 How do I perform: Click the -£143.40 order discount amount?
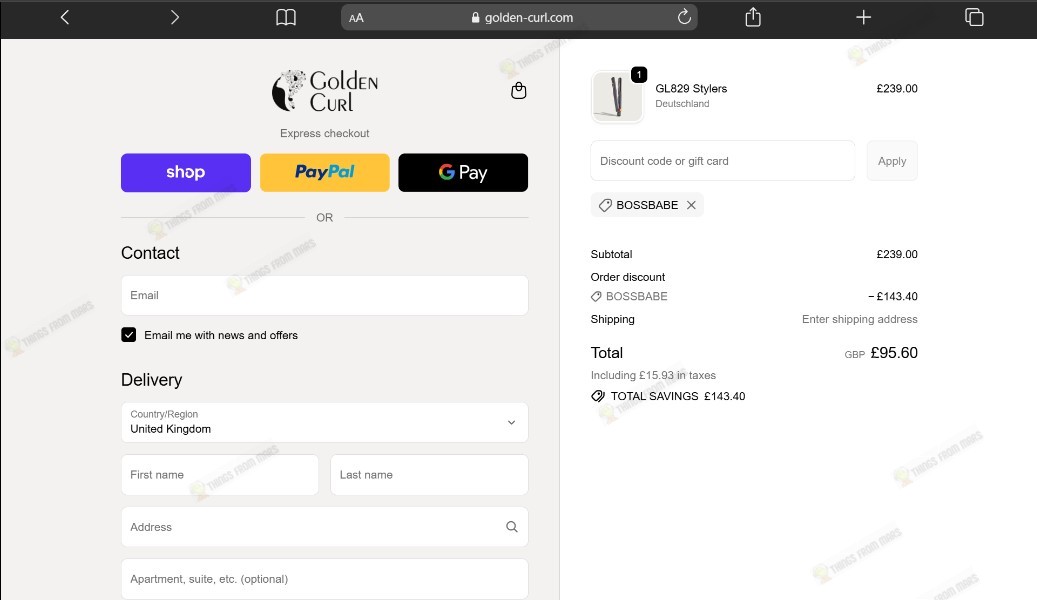click(x=893, y=296)
